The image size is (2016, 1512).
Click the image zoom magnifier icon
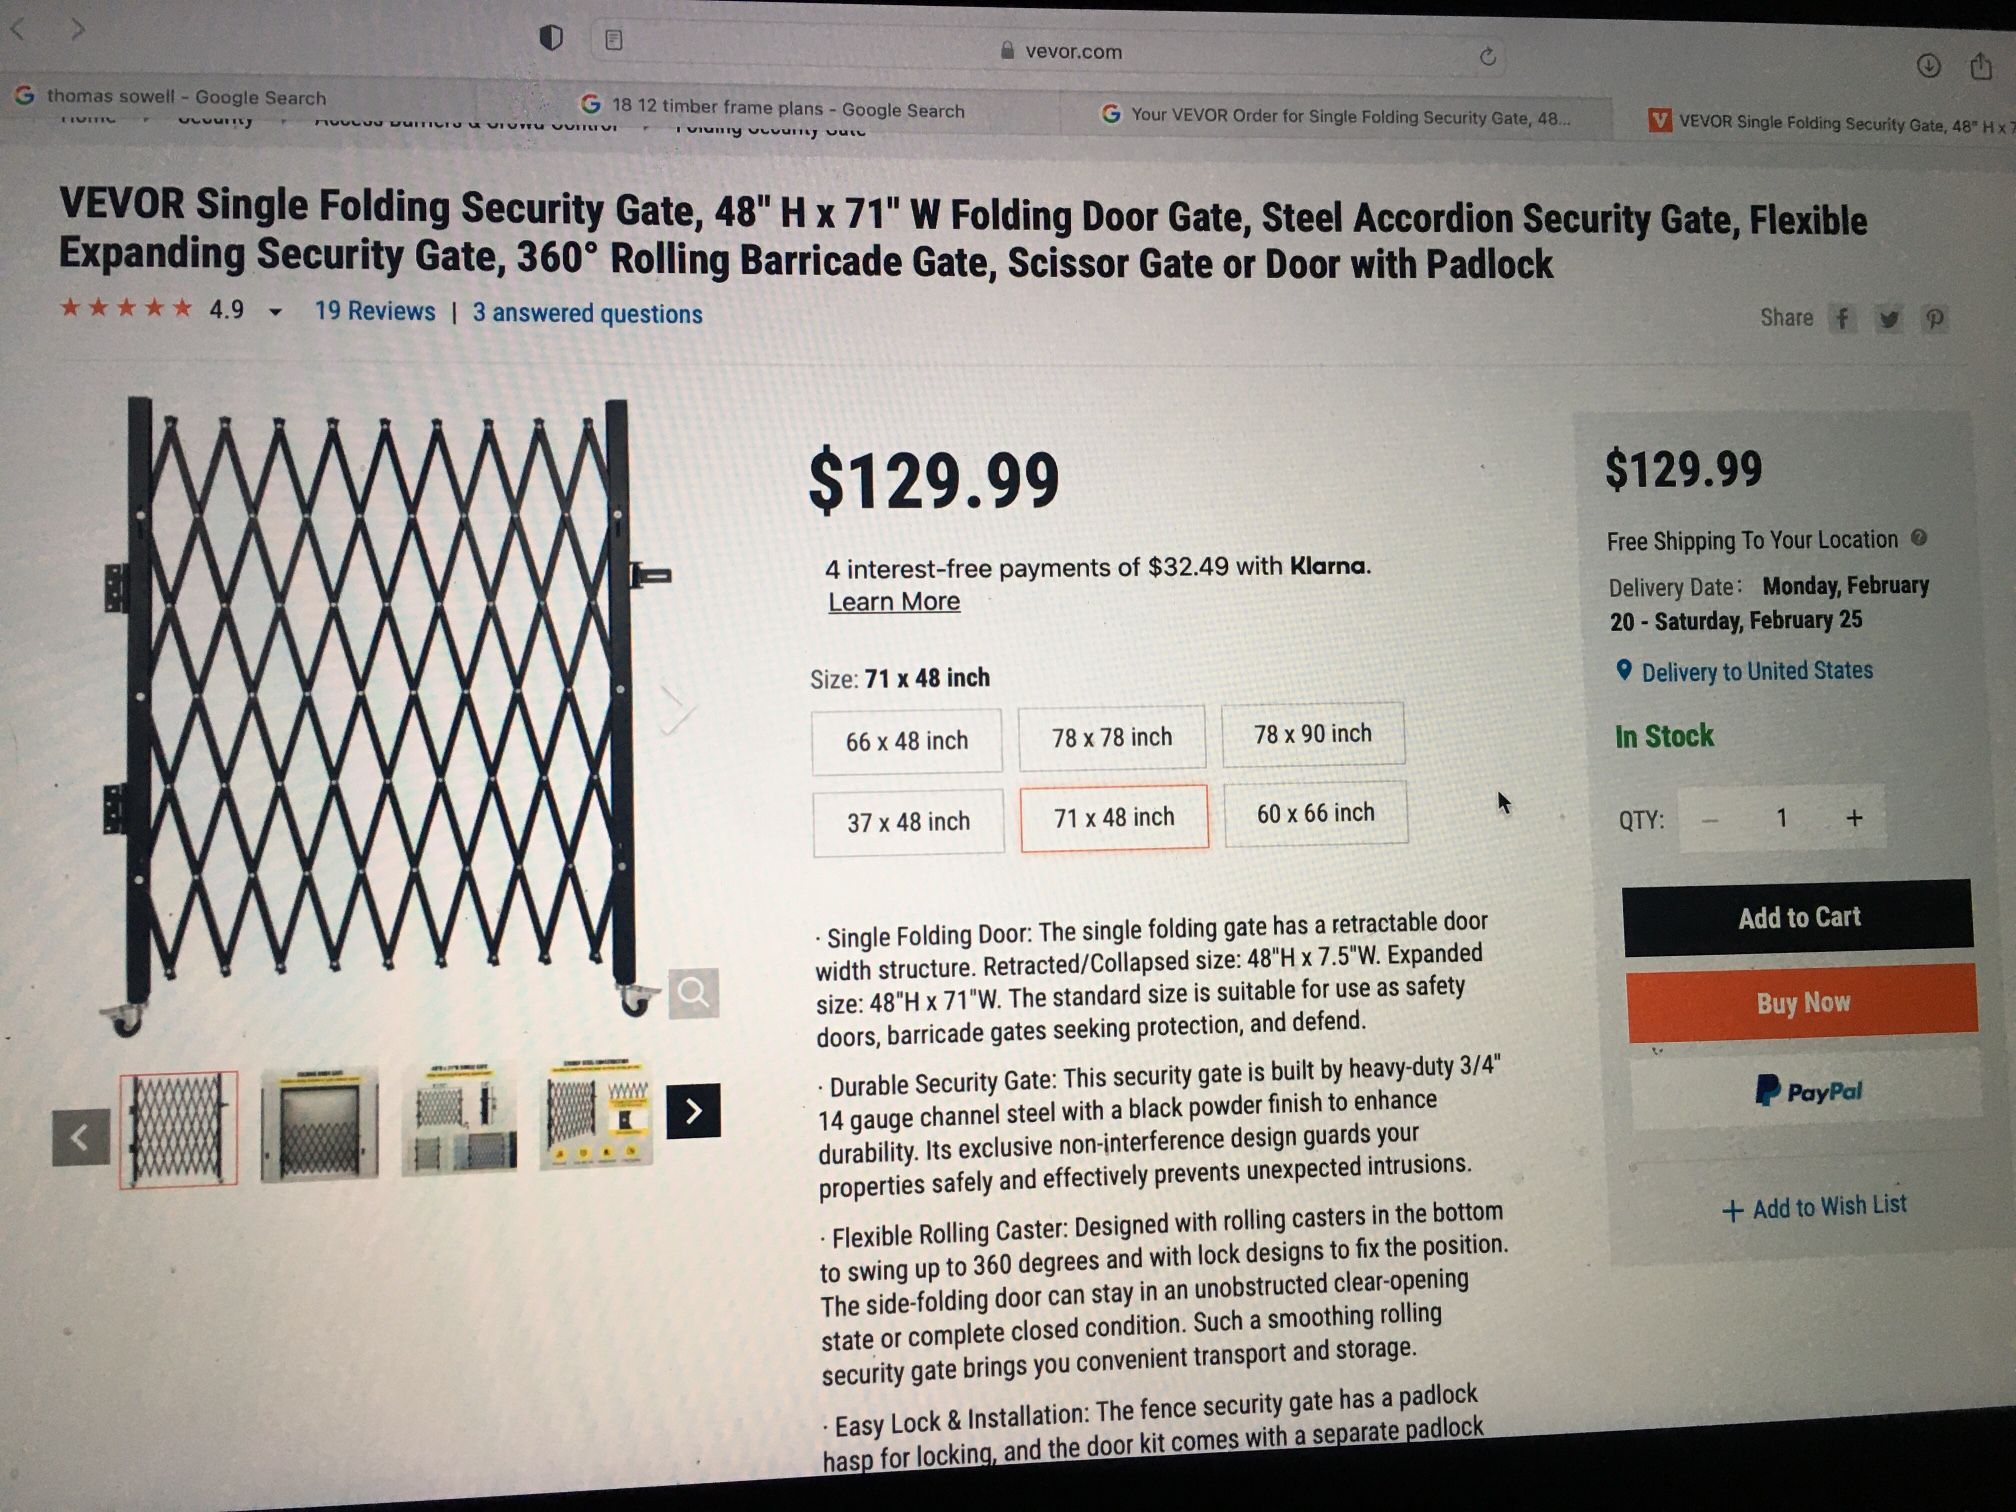(693, 993)
